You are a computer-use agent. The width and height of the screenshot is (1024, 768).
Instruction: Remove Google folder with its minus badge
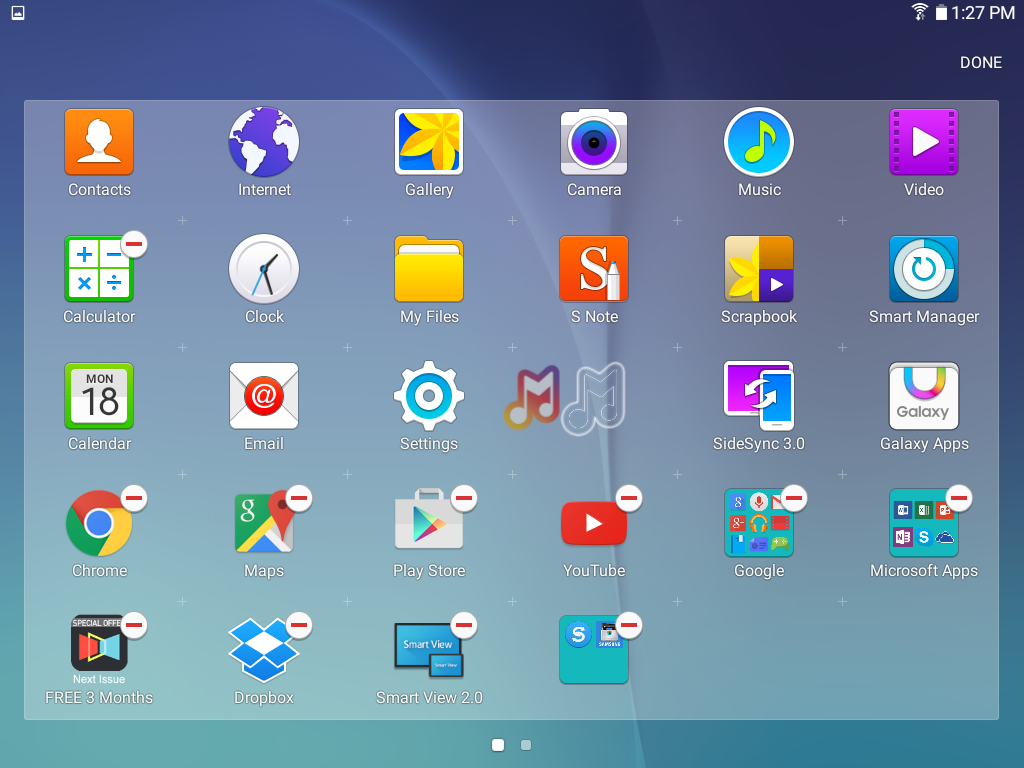794,498
